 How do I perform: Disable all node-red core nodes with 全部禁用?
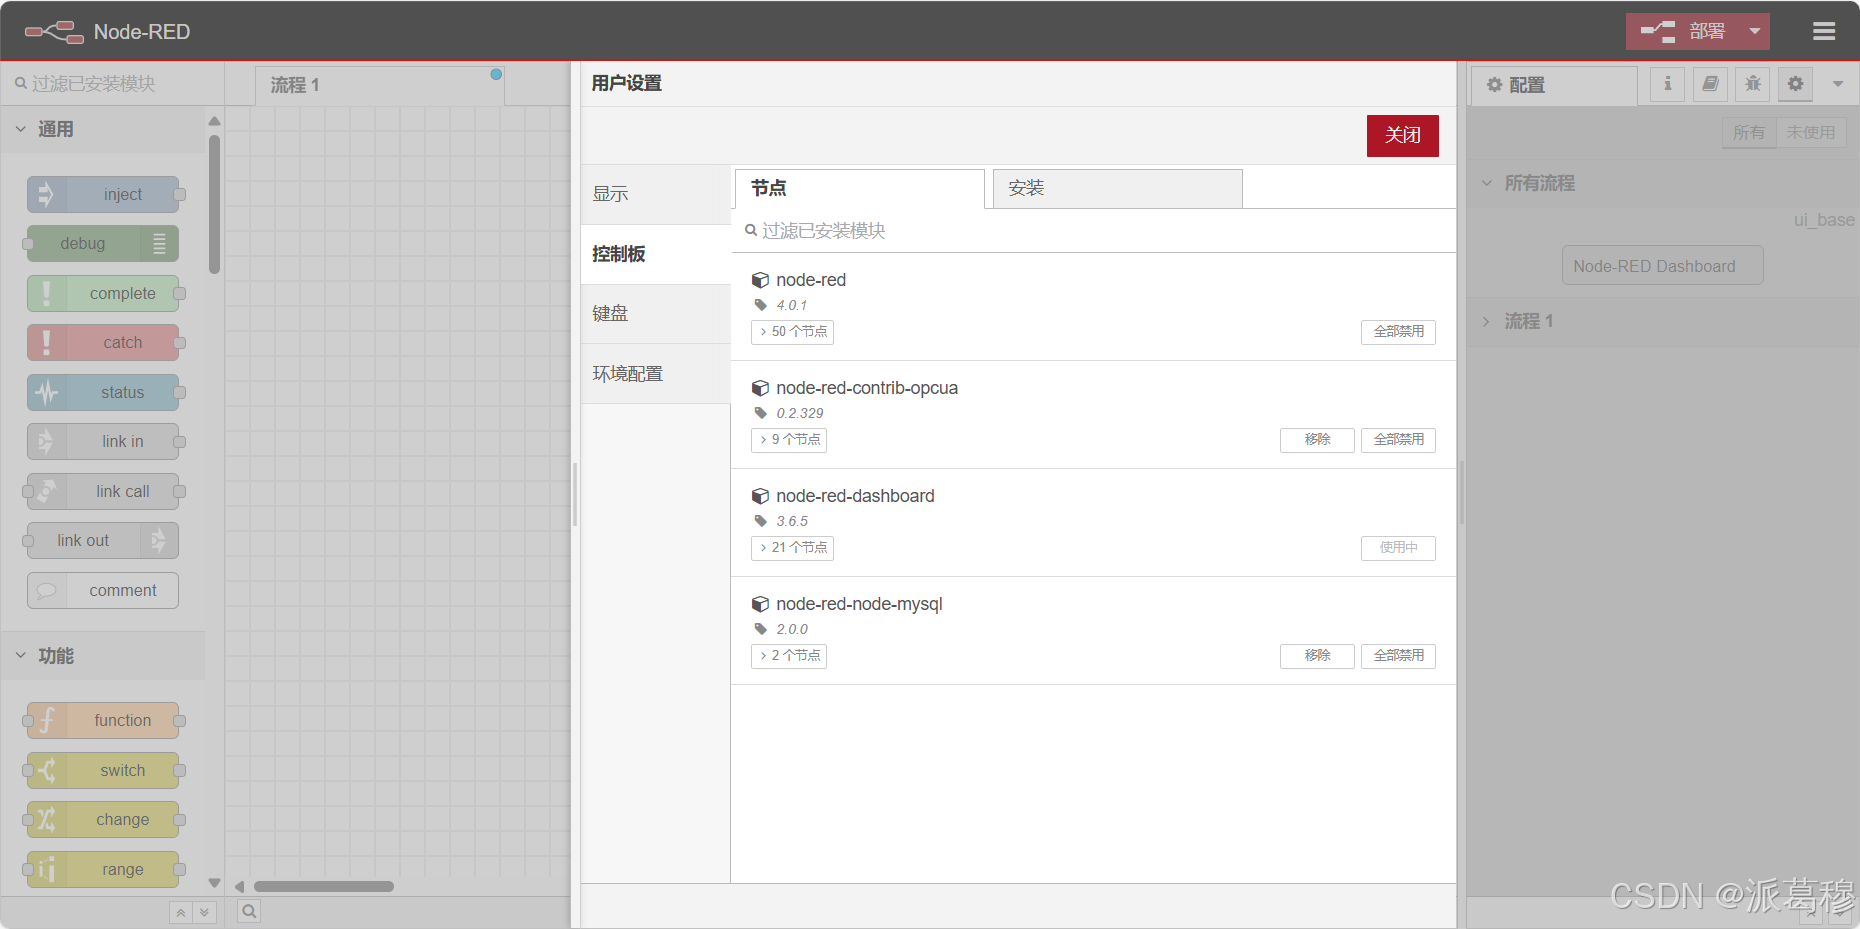point(1398,332)
